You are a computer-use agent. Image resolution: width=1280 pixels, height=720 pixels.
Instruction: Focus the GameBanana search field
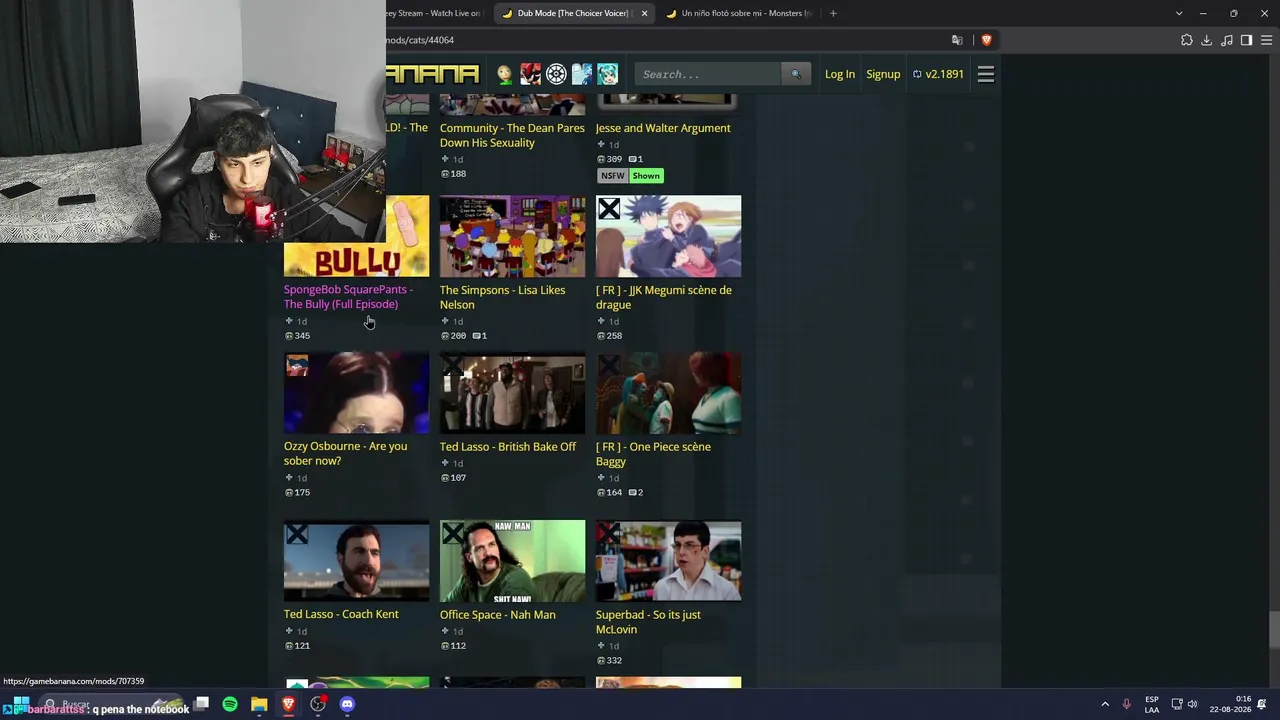[708, 74]
